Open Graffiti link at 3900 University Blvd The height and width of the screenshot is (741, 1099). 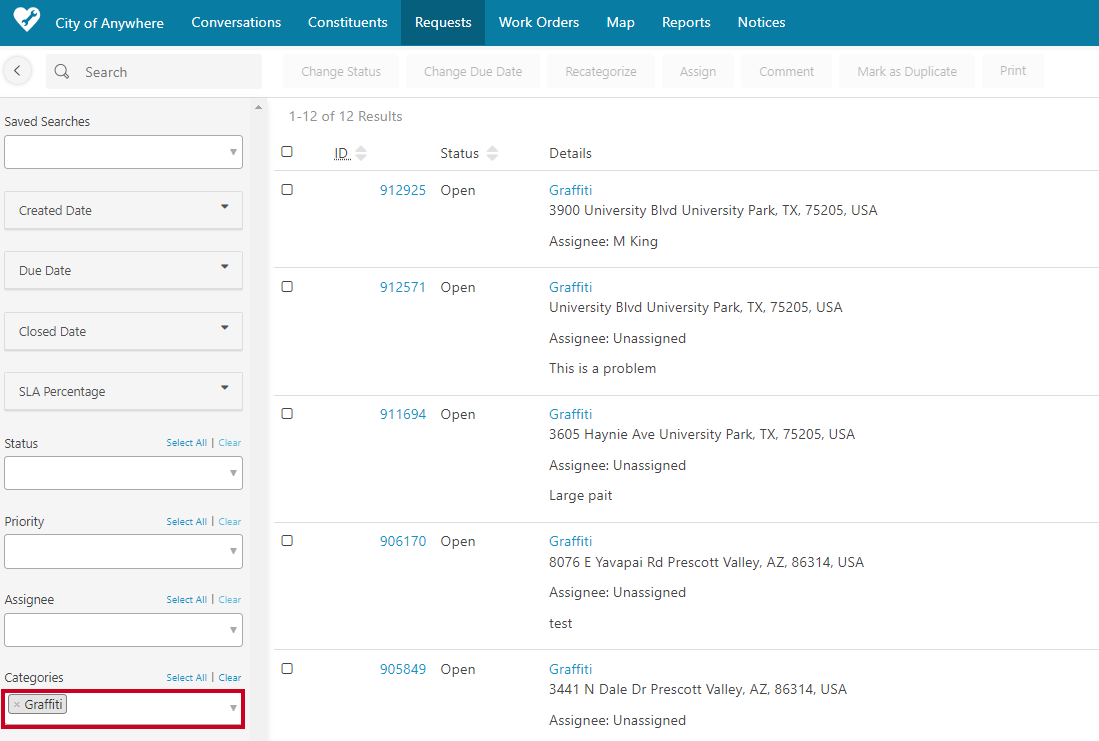pos(571,190)
